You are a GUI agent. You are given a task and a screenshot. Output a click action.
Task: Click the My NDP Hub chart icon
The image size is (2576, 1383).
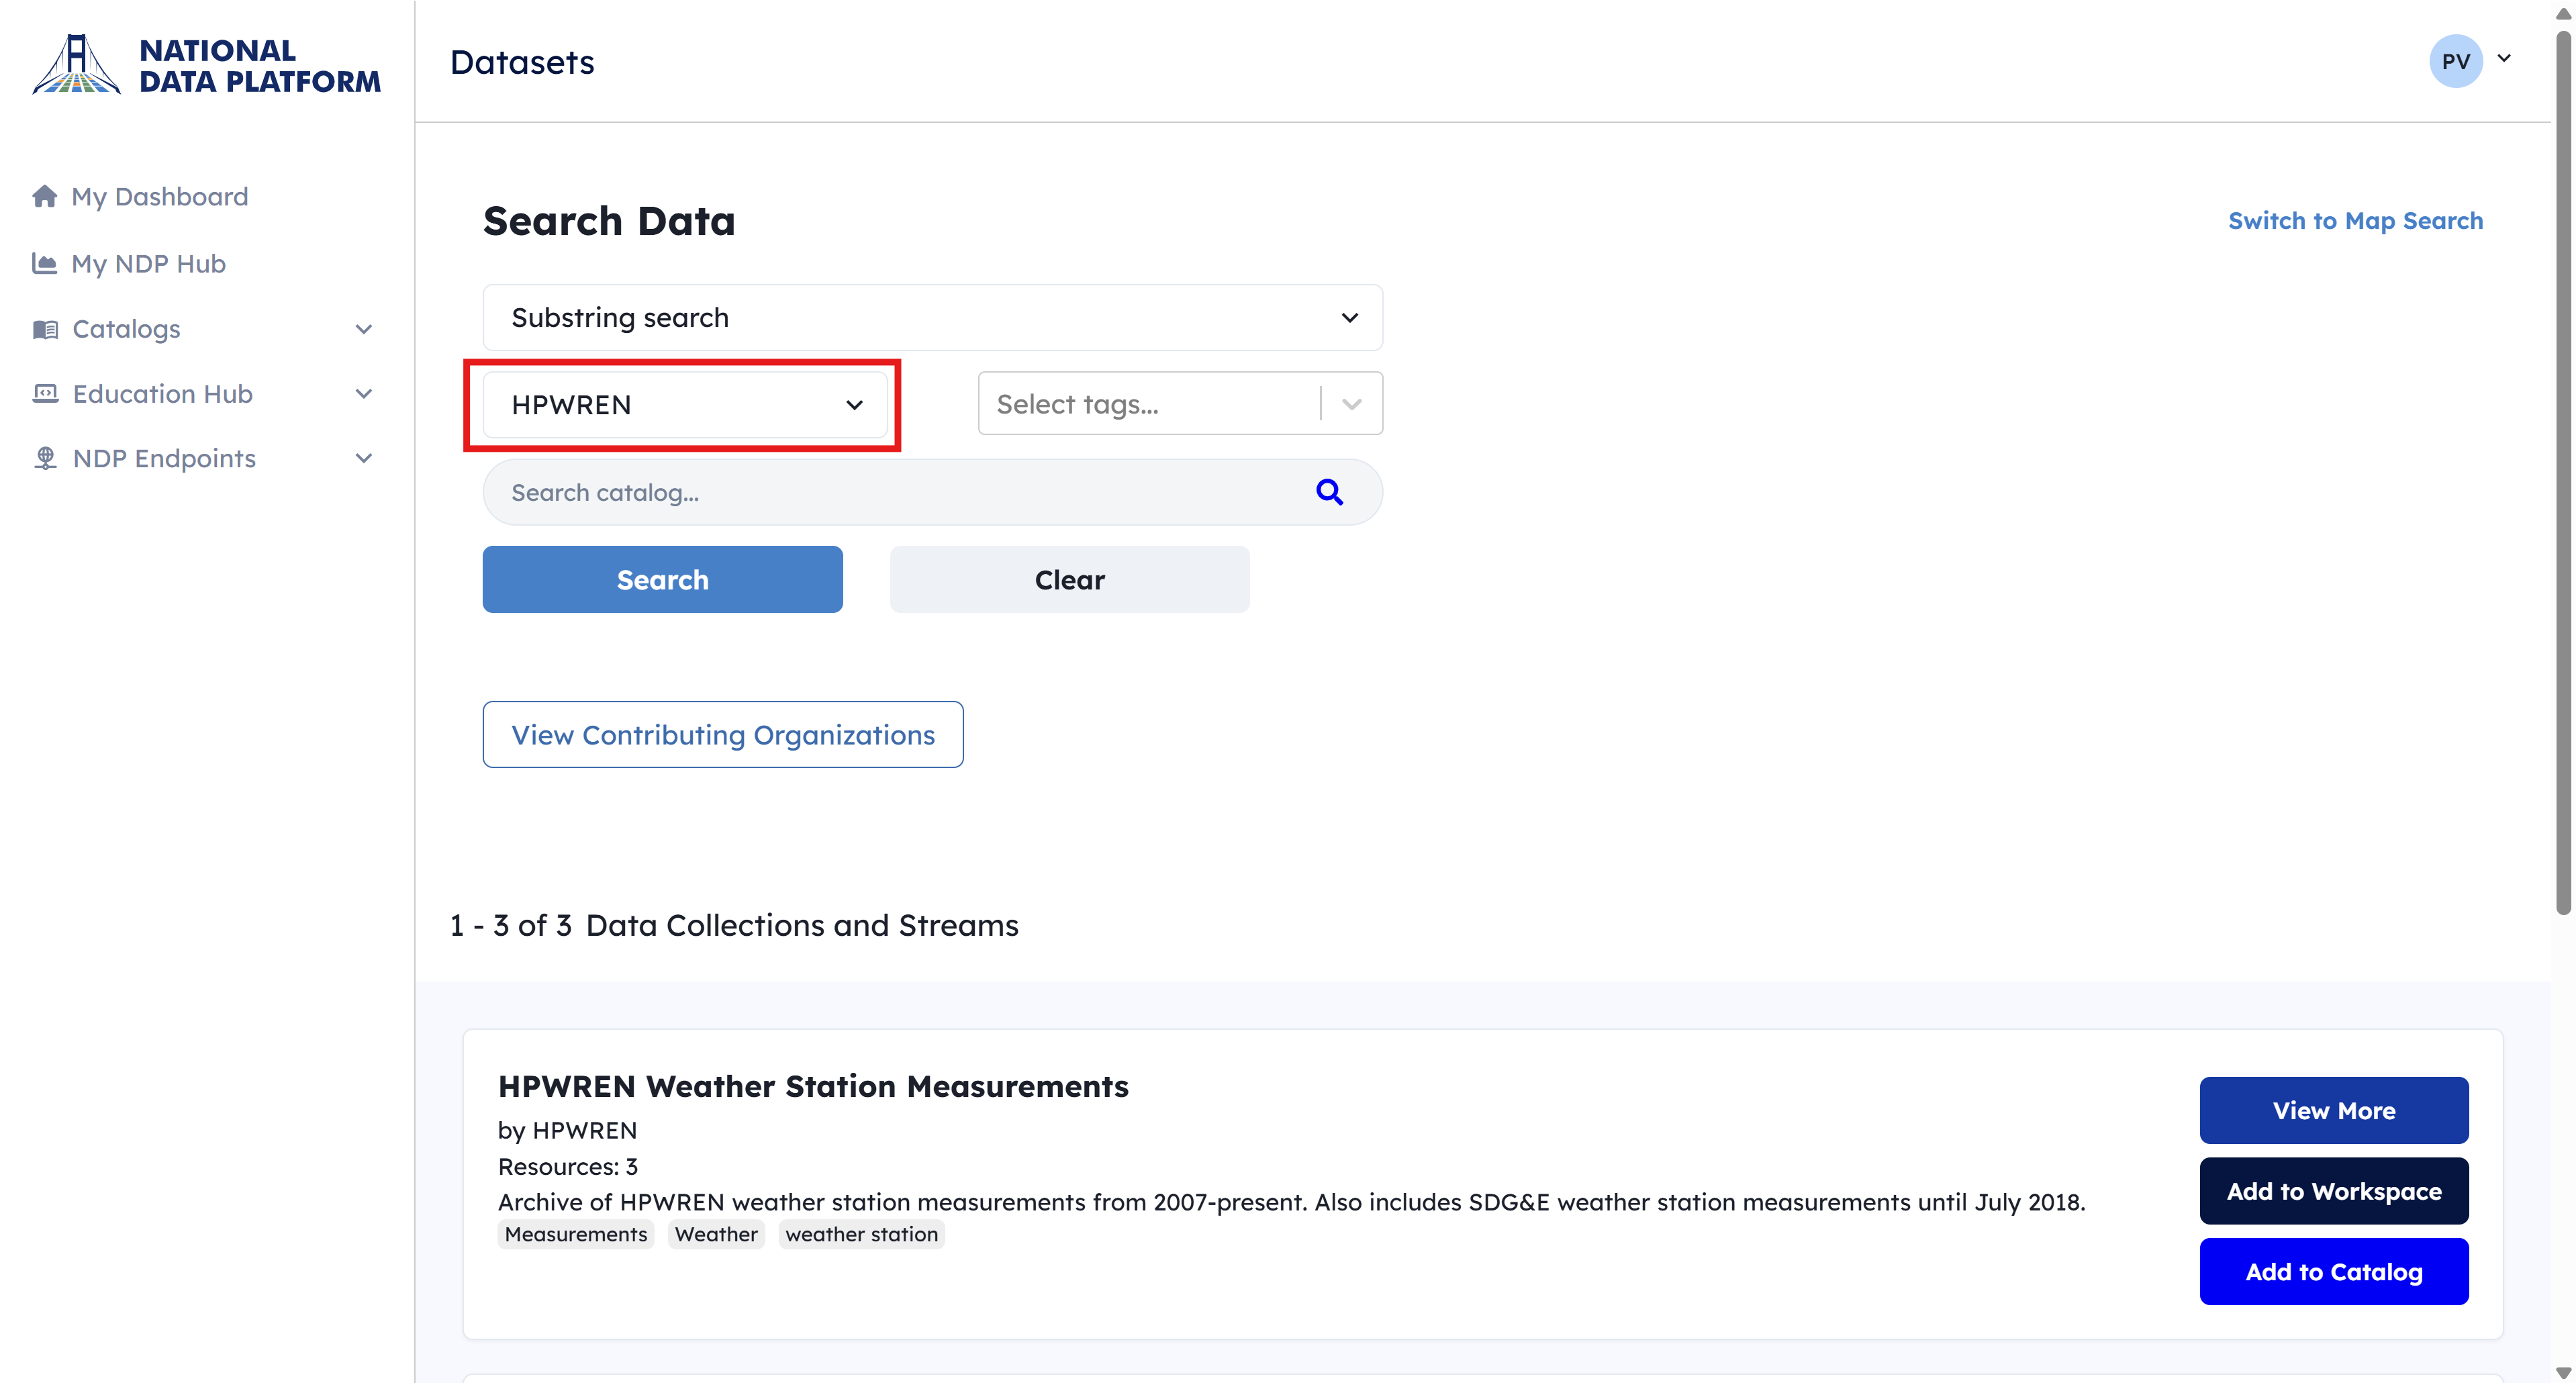[44, 263]
